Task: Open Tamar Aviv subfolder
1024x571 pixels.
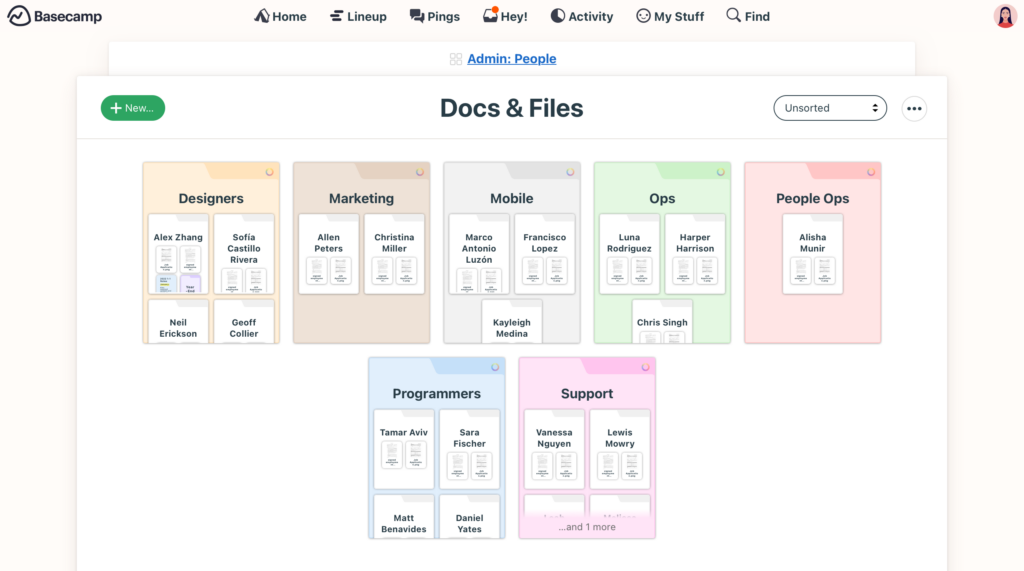Action: click(x=404, y=449)
